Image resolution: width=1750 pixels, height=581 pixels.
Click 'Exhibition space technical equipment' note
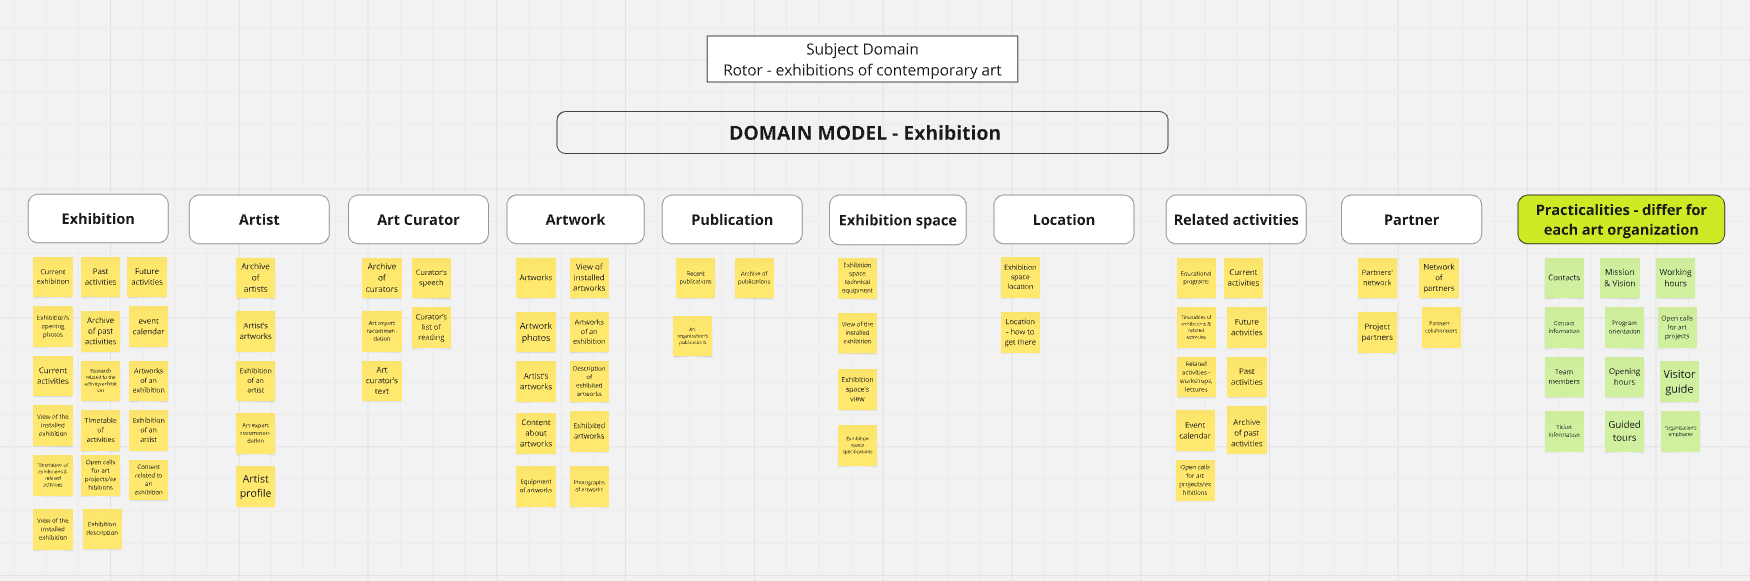point(857,278)
